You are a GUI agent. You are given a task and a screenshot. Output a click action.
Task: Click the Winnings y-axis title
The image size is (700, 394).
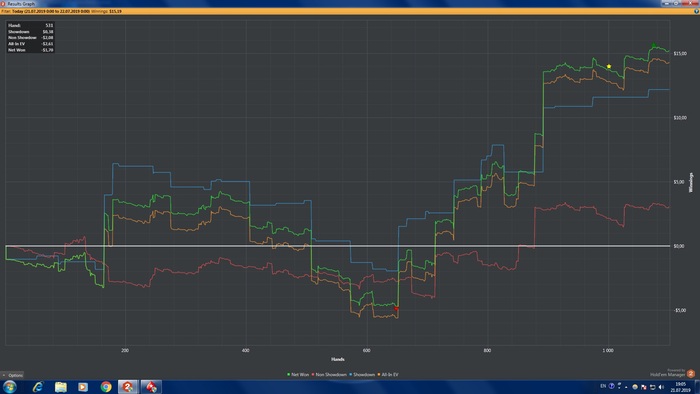691,182
